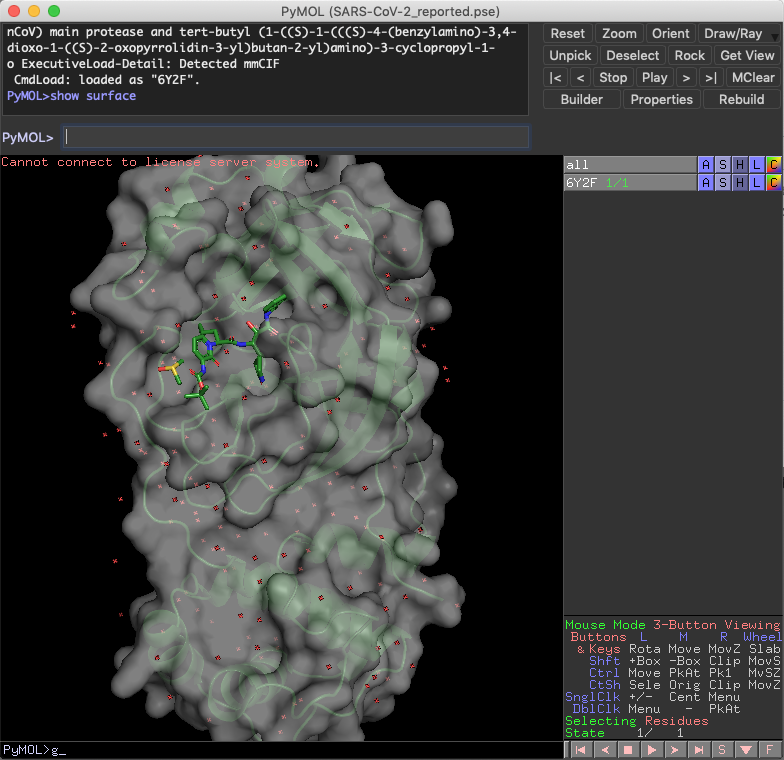
Task: Step back one frame with the < button
Action: (x=580, y=78)
